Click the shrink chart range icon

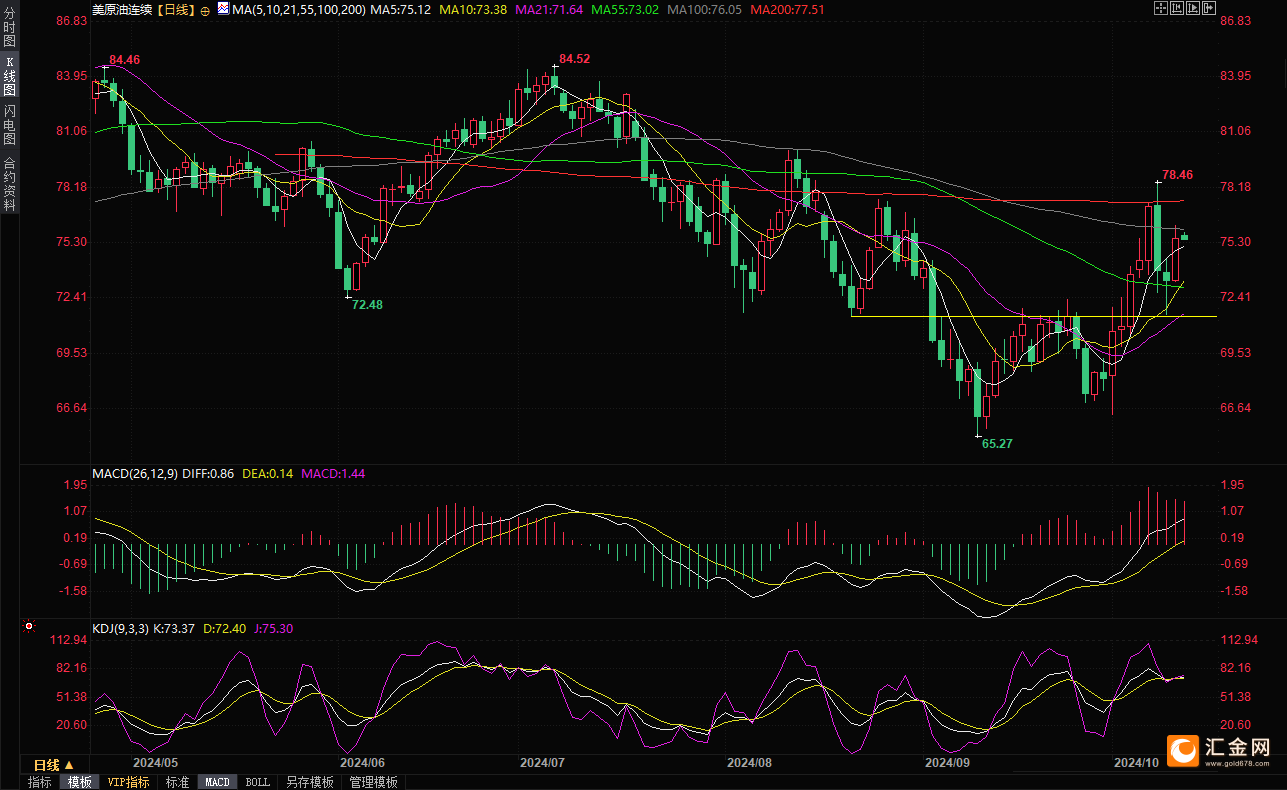(1177, 8)
